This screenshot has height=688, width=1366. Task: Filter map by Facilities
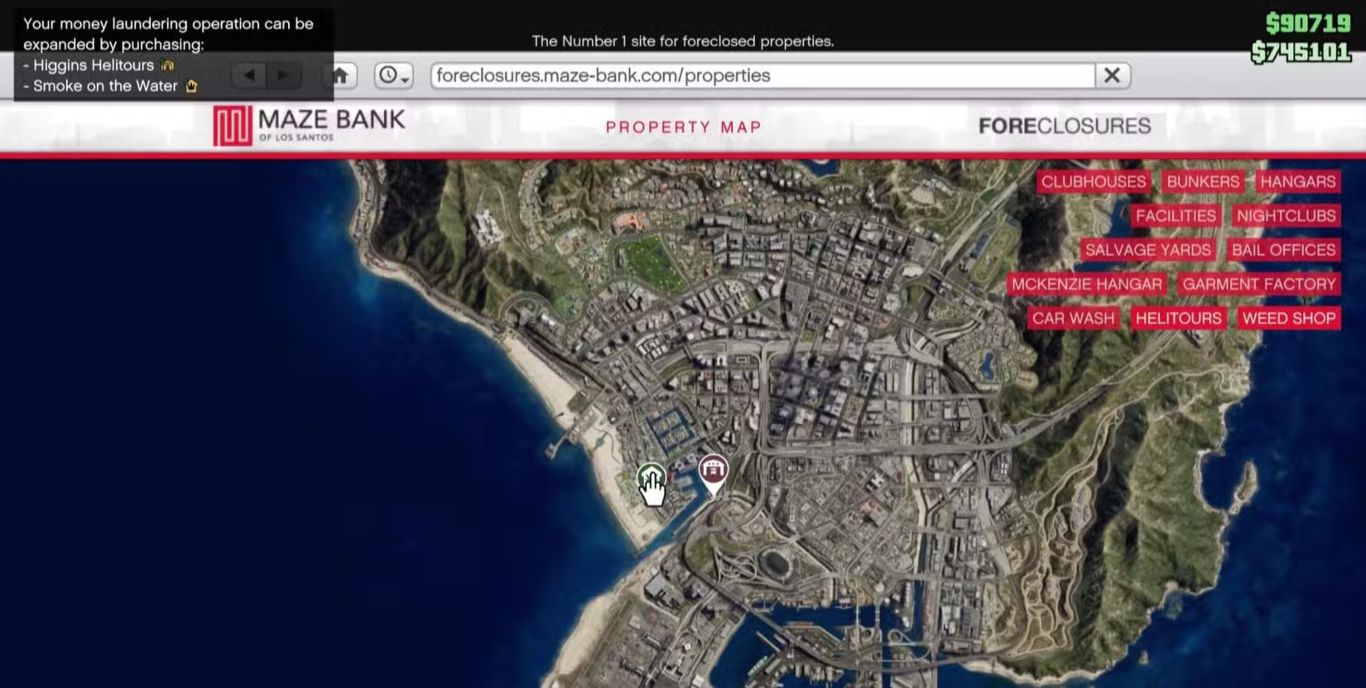pos(1176,216)
